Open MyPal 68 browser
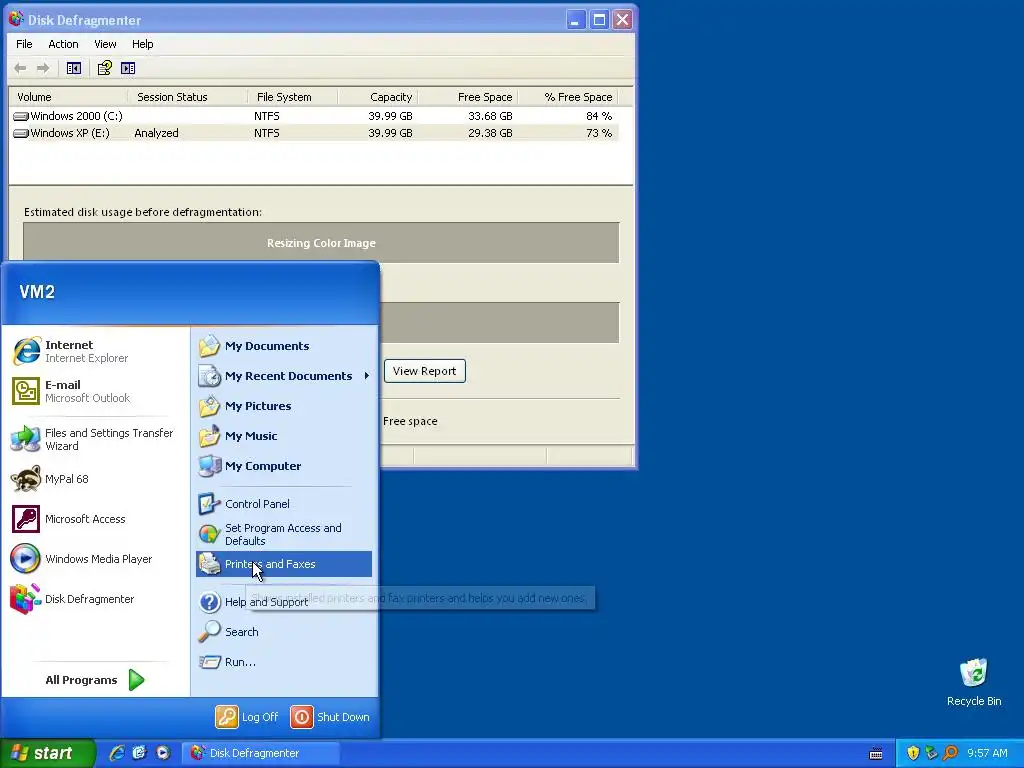1024x768 pixels. click(95, 479)
